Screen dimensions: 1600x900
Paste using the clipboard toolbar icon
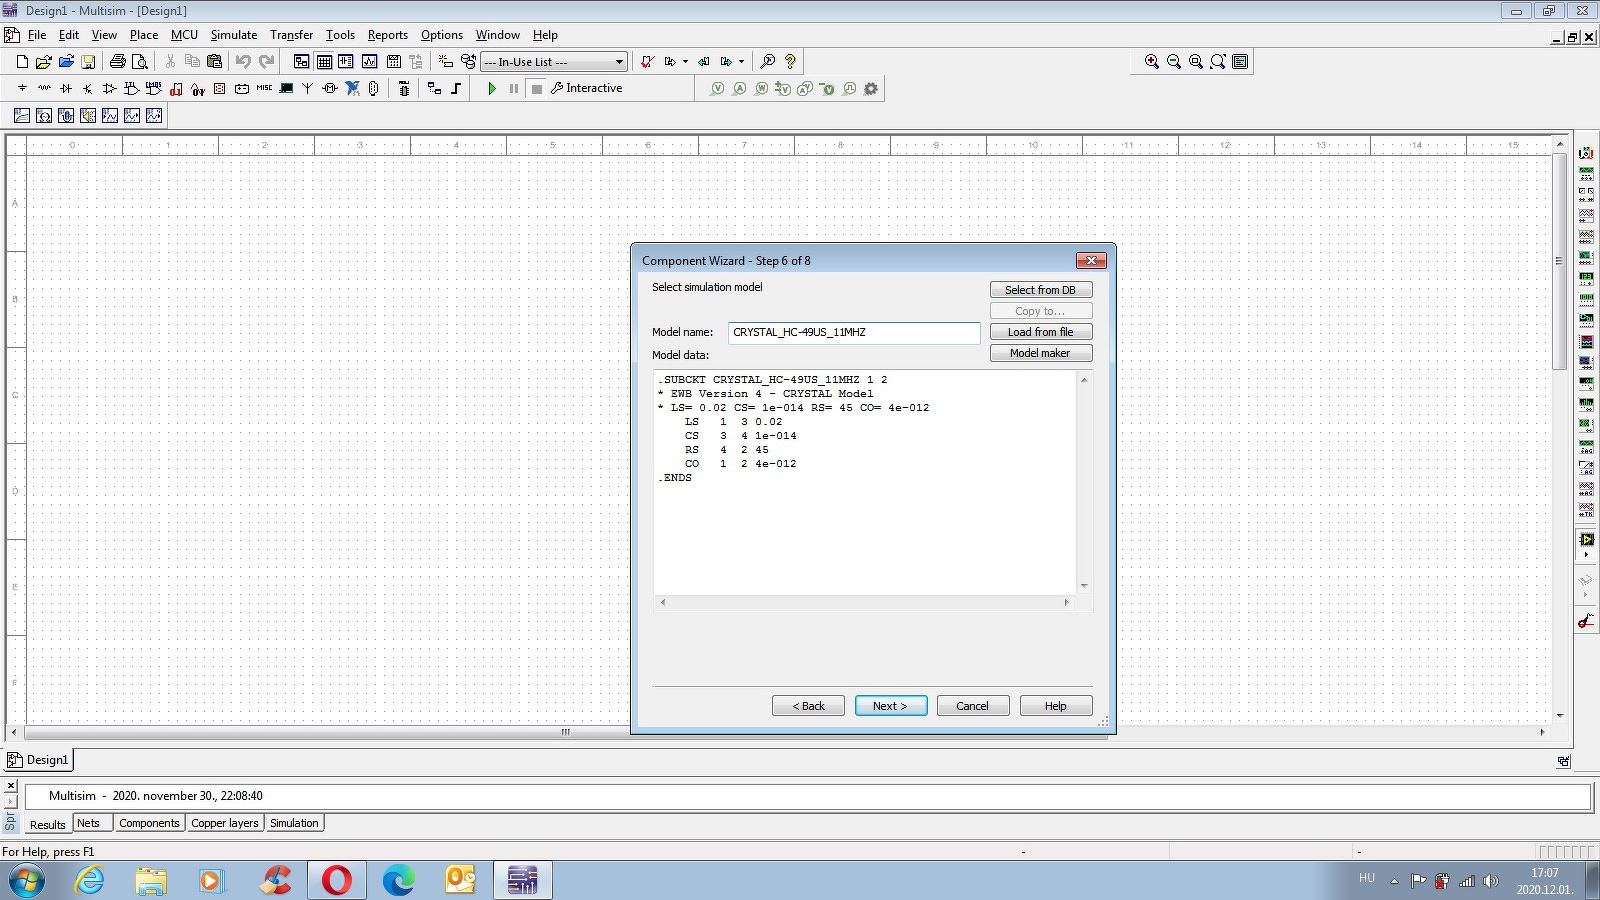click(x=214, y=62)
